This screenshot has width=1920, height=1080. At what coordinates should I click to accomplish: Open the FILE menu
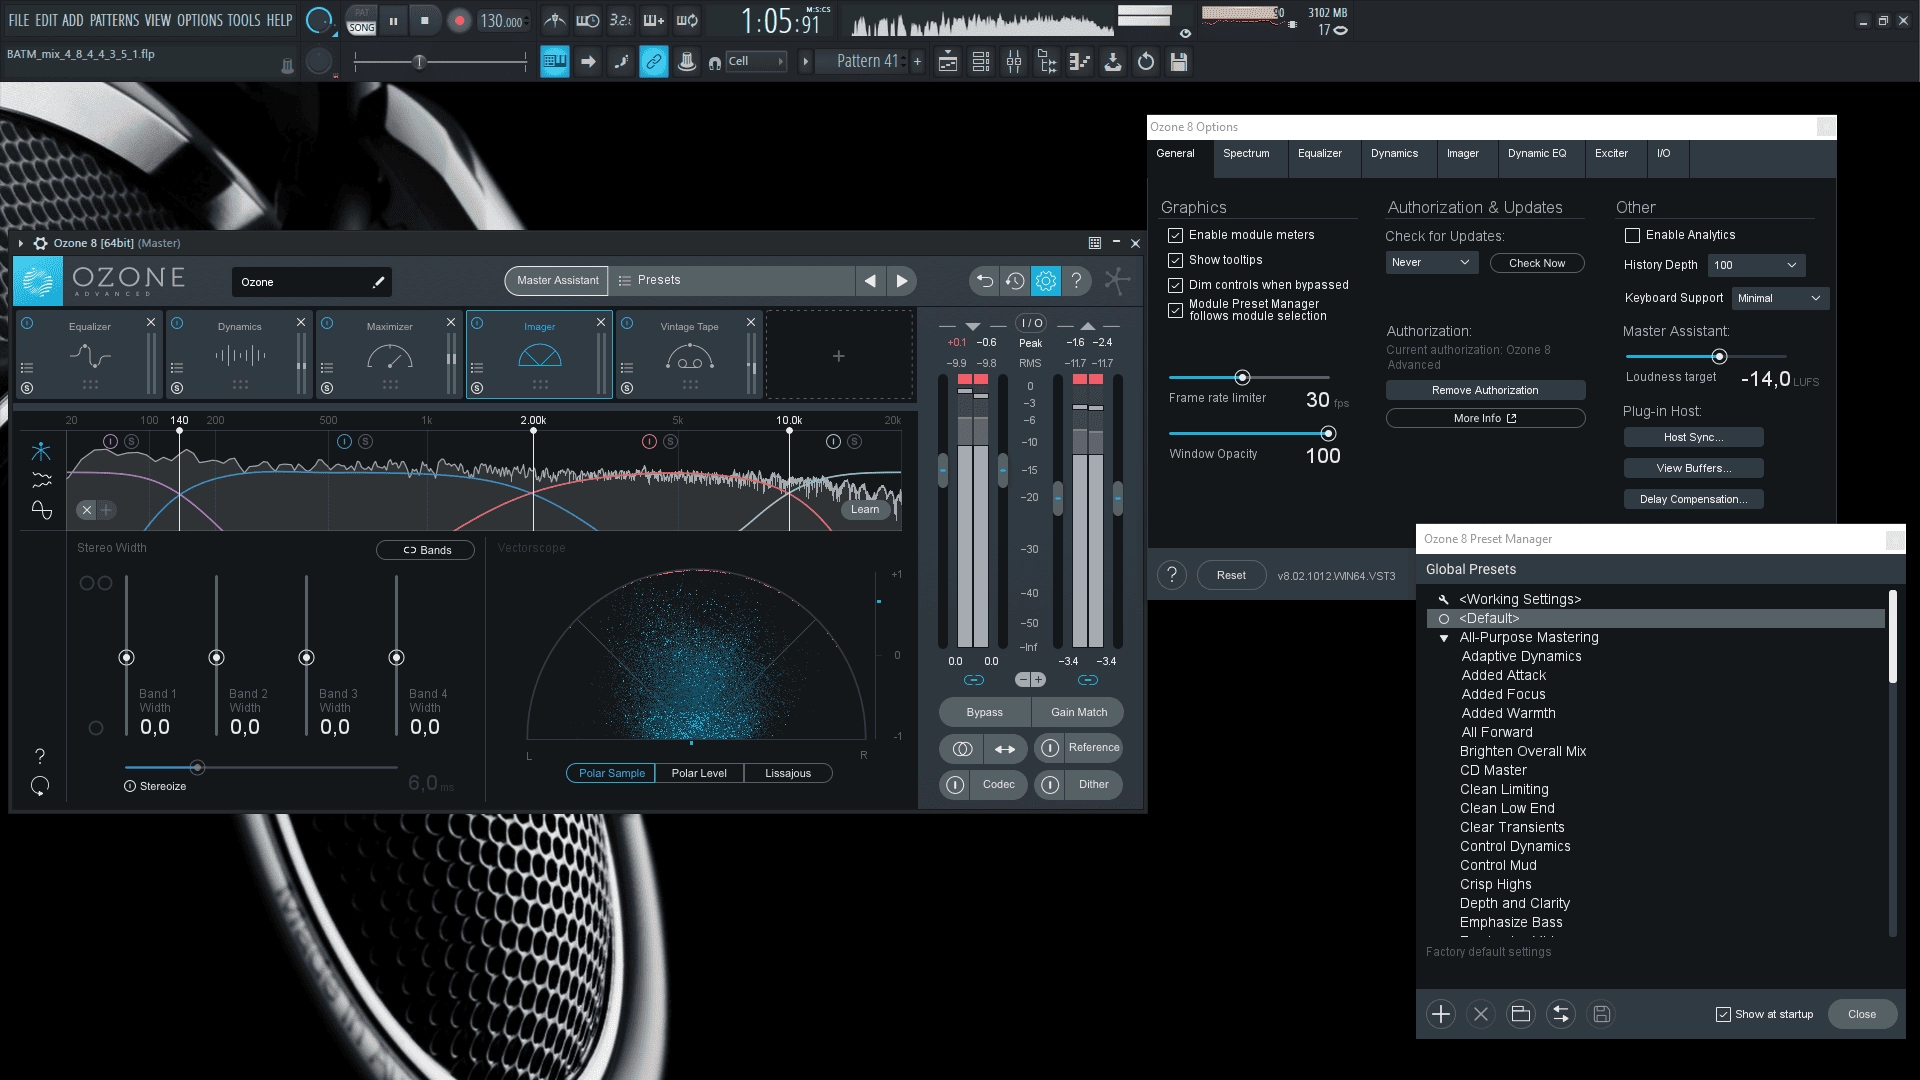[x=19, y=20]
